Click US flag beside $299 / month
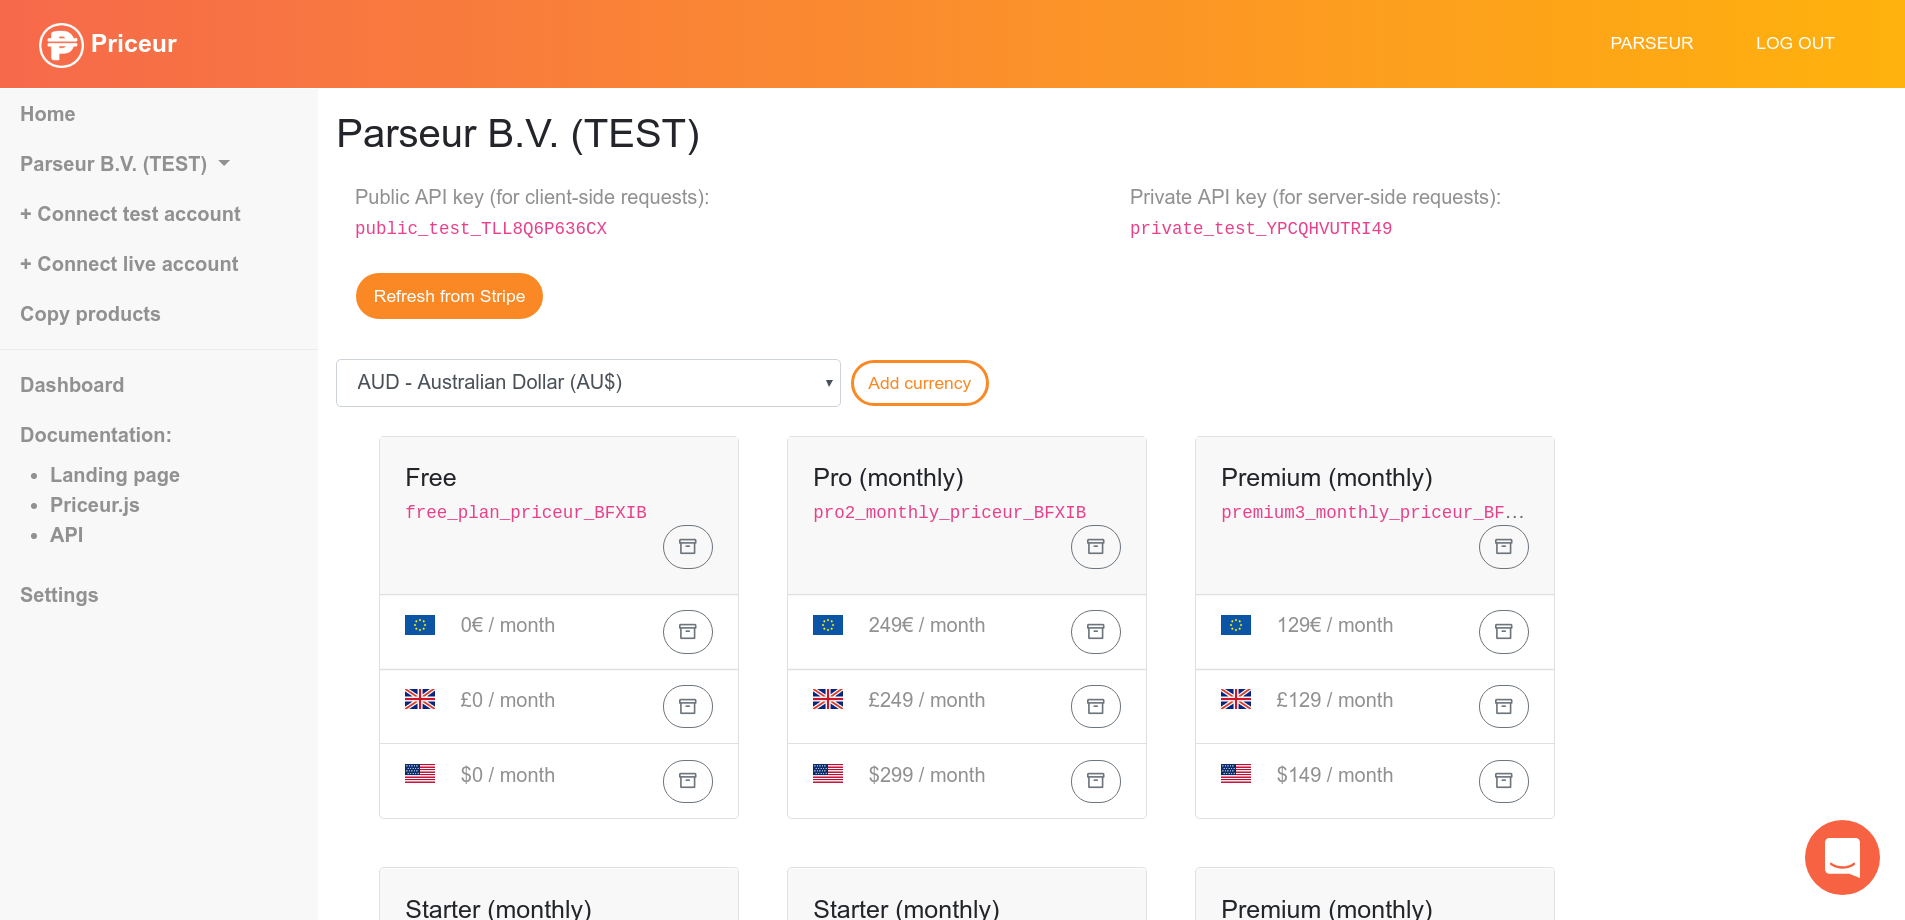The image size is (1905, 920). tap(828, 774)
